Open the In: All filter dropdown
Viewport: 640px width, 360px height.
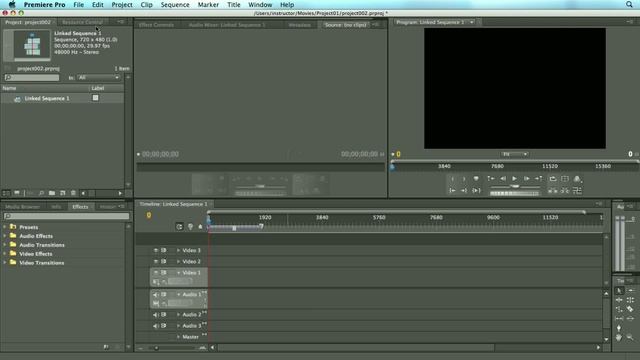(98, 78)
